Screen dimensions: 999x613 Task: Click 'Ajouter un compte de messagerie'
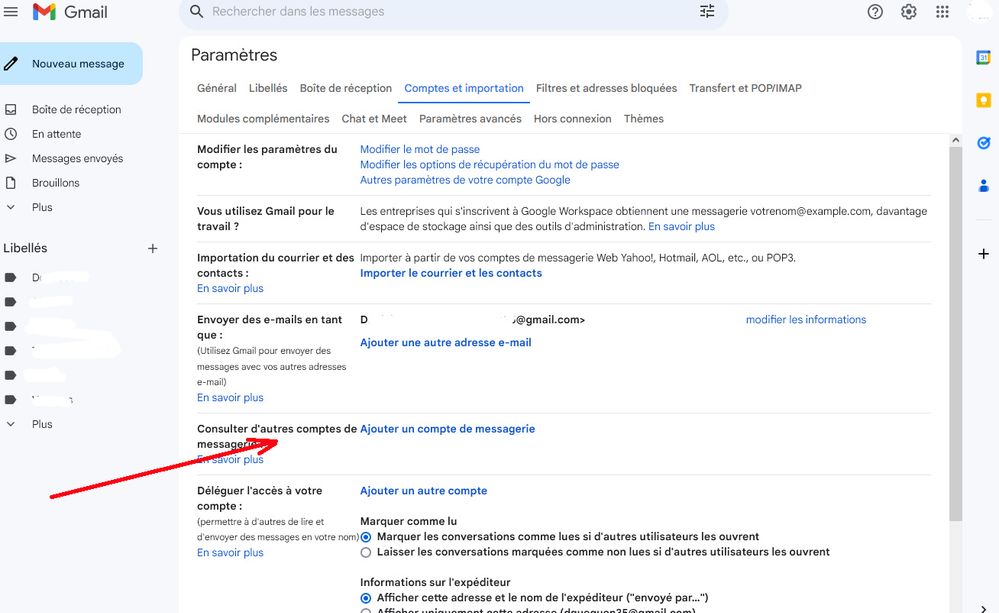pyautogui.click(x=448, y=428)
